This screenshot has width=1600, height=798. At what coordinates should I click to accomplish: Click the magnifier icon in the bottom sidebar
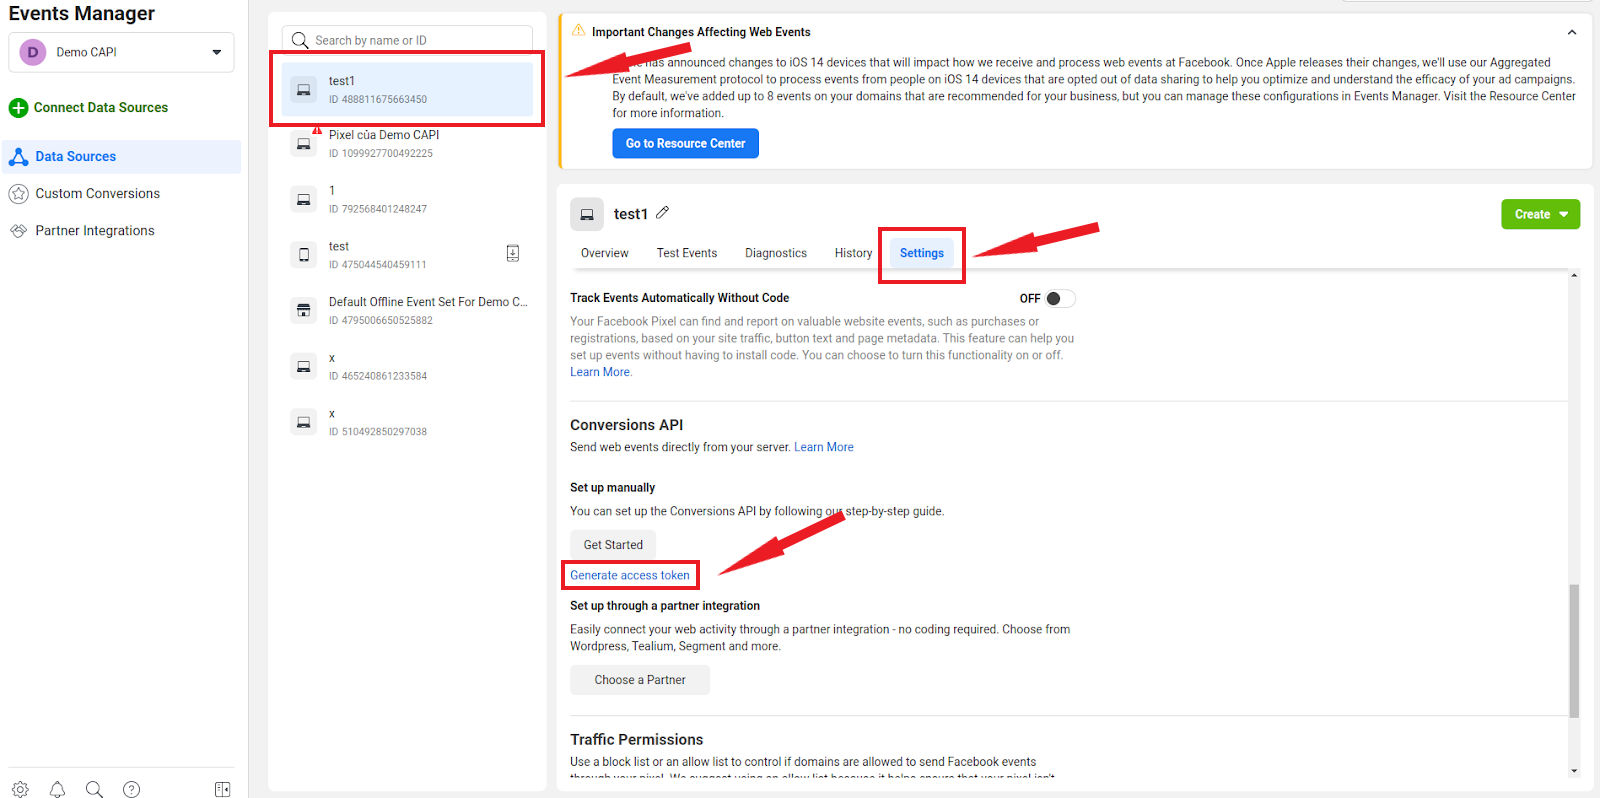94,789
